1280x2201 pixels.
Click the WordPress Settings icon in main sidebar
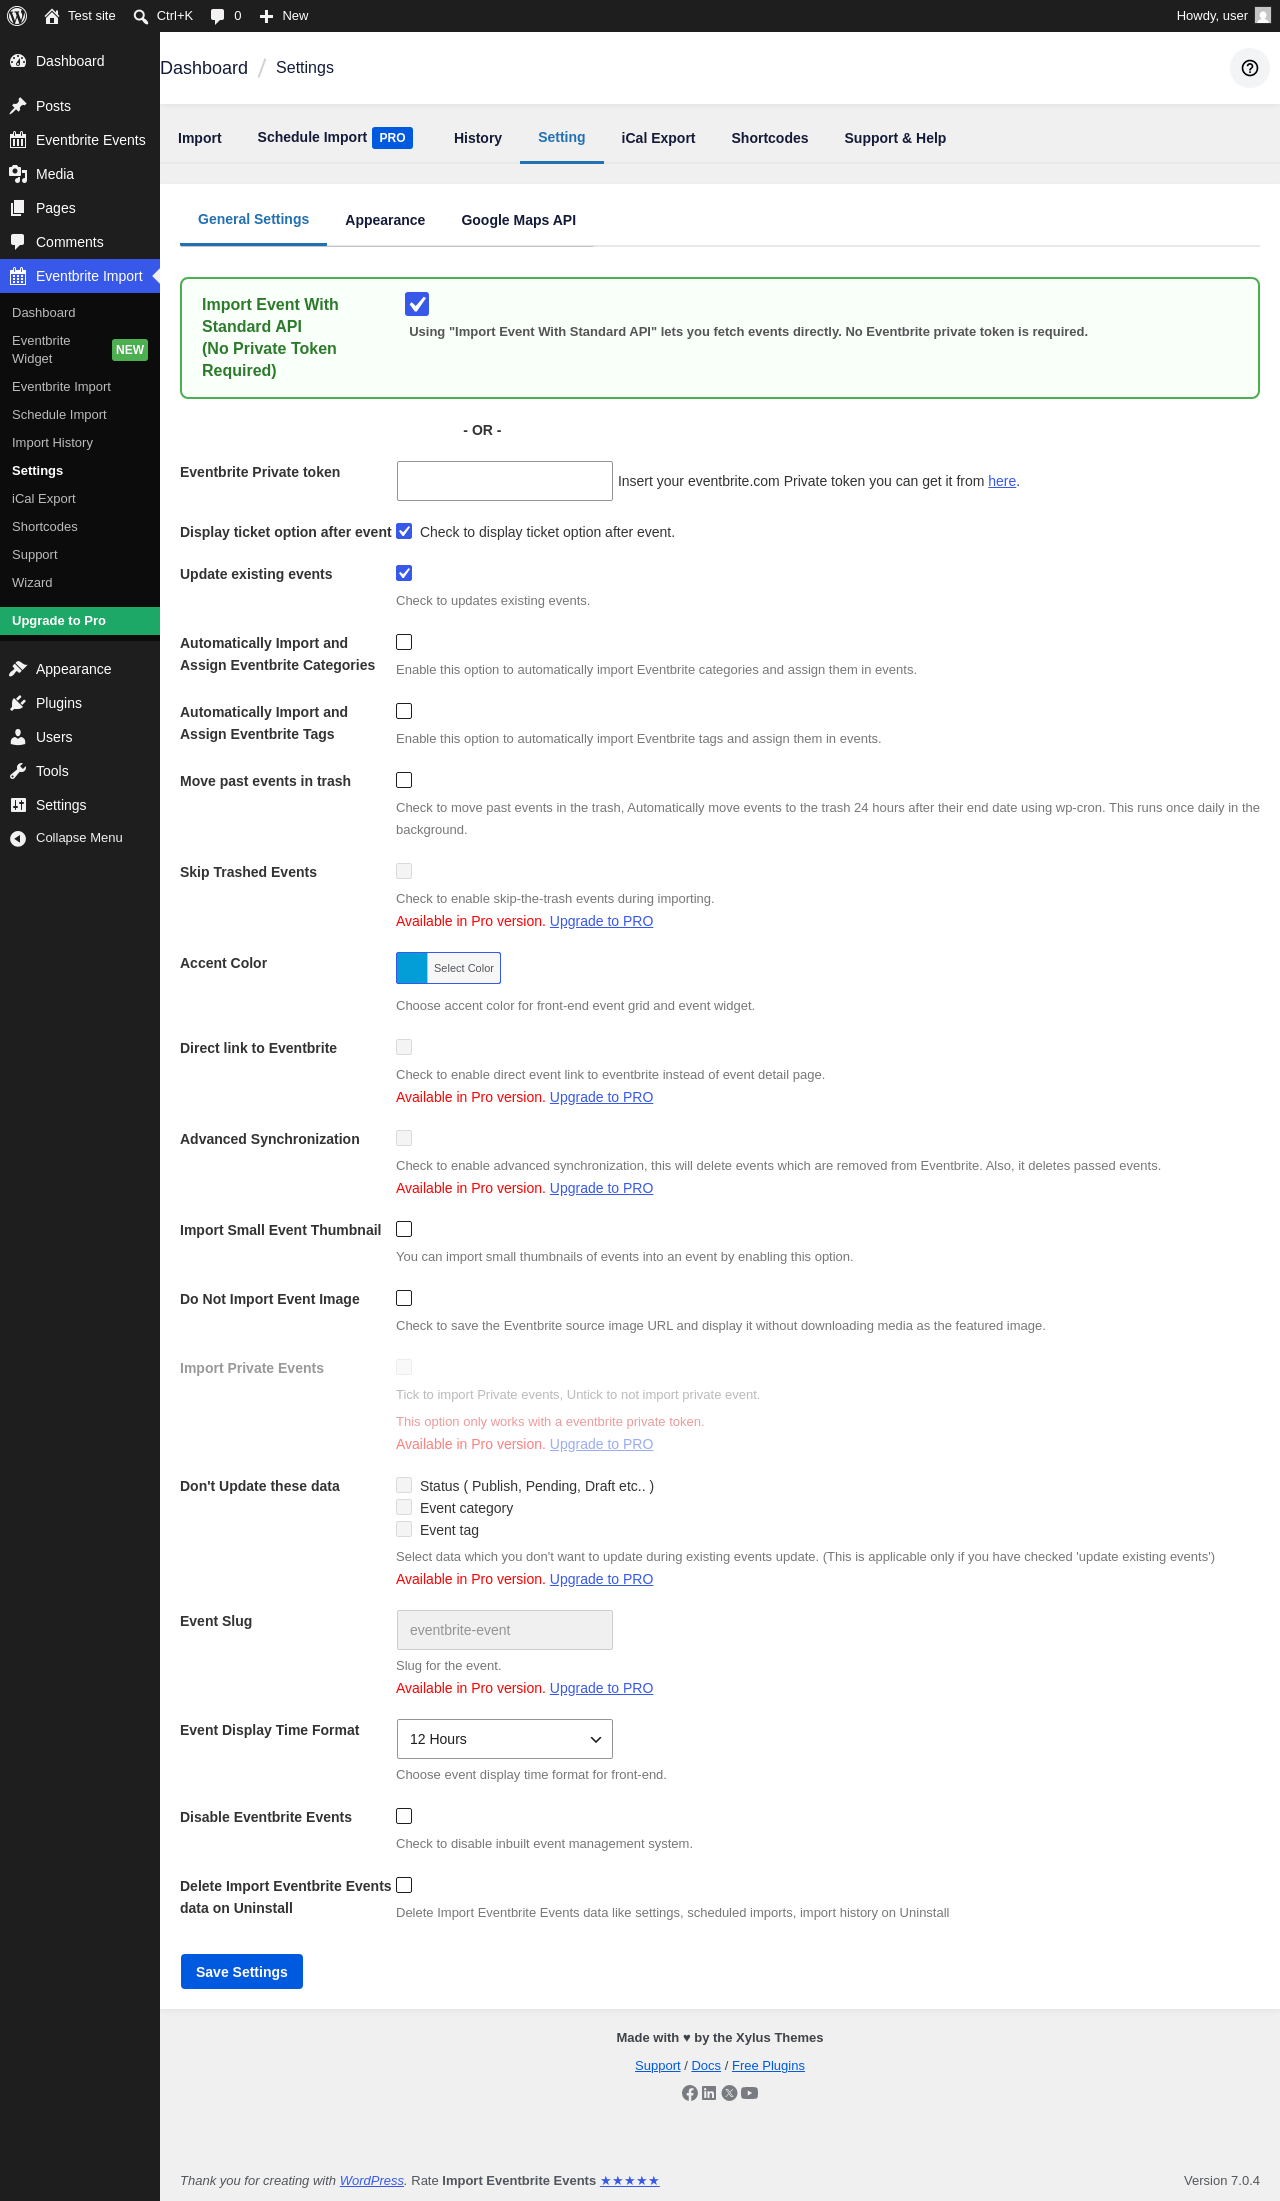tap(18, 805)
